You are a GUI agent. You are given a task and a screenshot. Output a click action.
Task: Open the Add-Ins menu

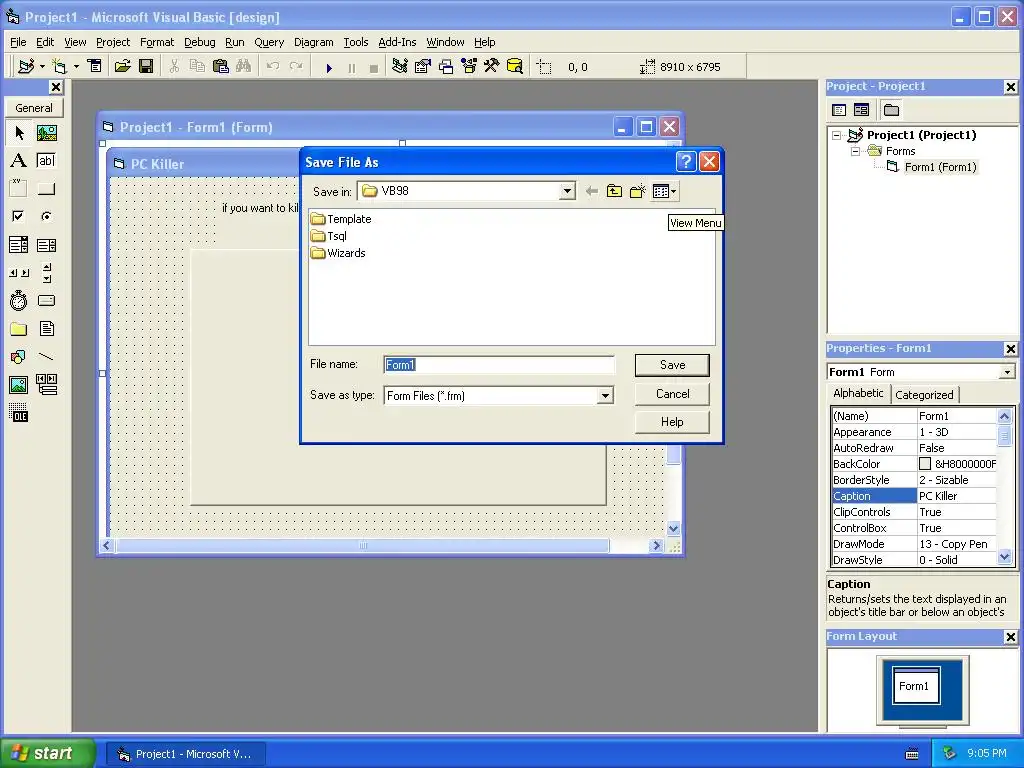point(397,42)
